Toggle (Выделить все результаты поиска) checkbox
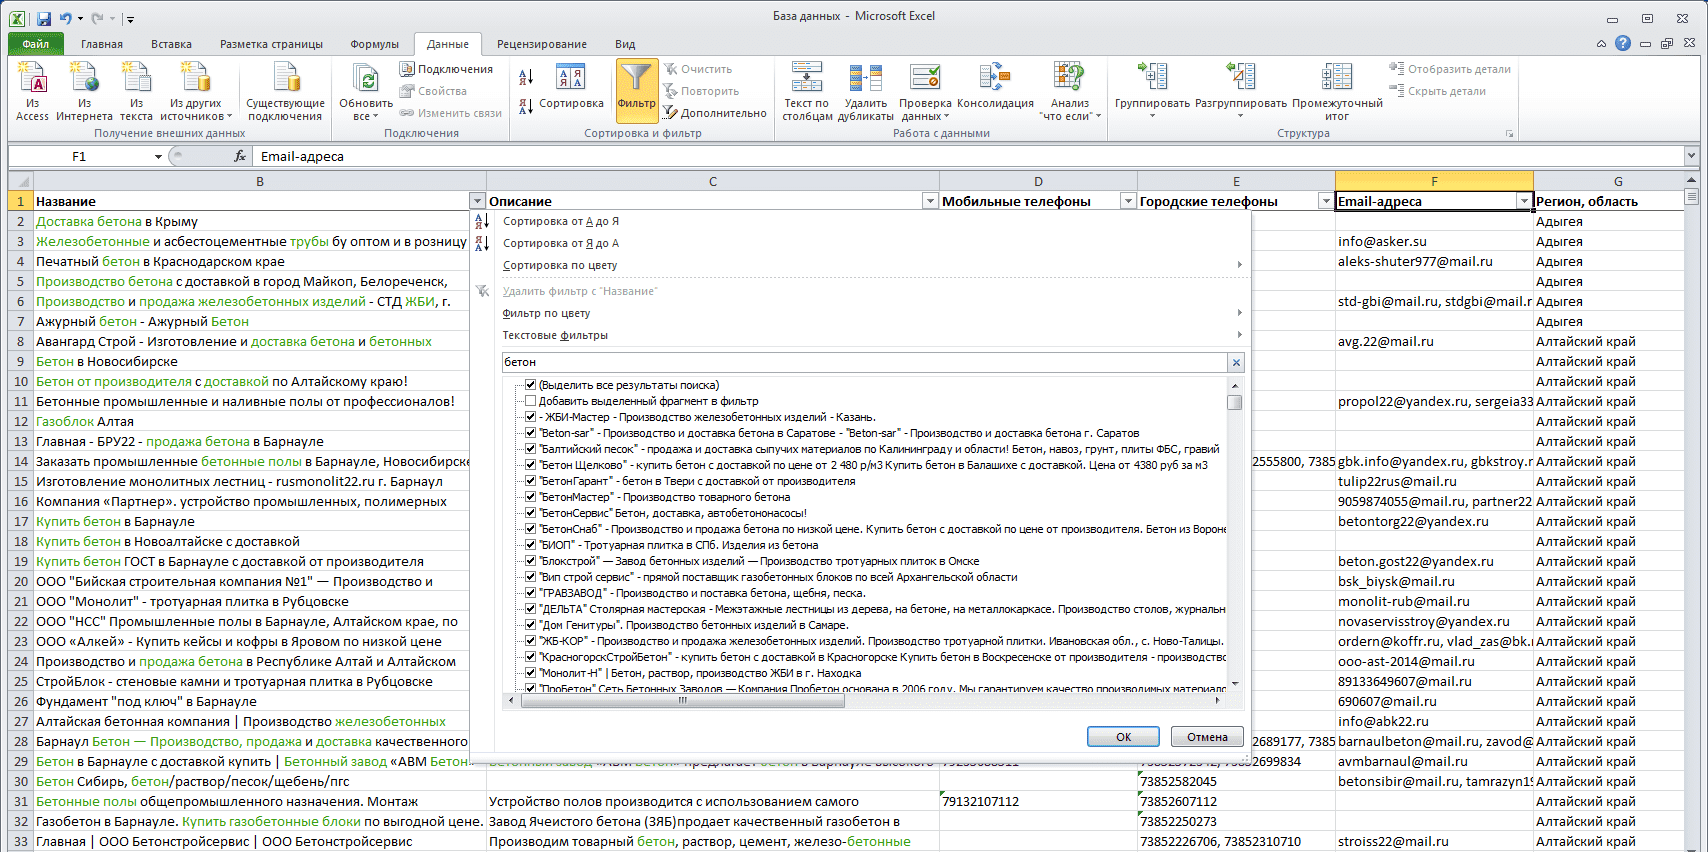The height and width of the screenshot is (852, 1708). (x=531, y=385)
